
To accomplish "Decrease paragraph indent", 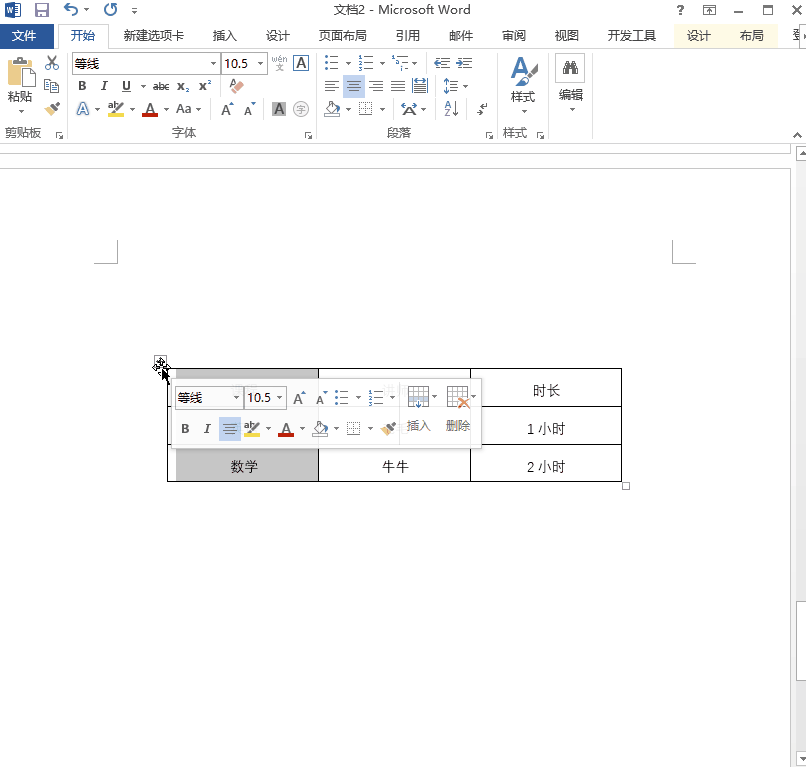I will [x=442, y=63].
